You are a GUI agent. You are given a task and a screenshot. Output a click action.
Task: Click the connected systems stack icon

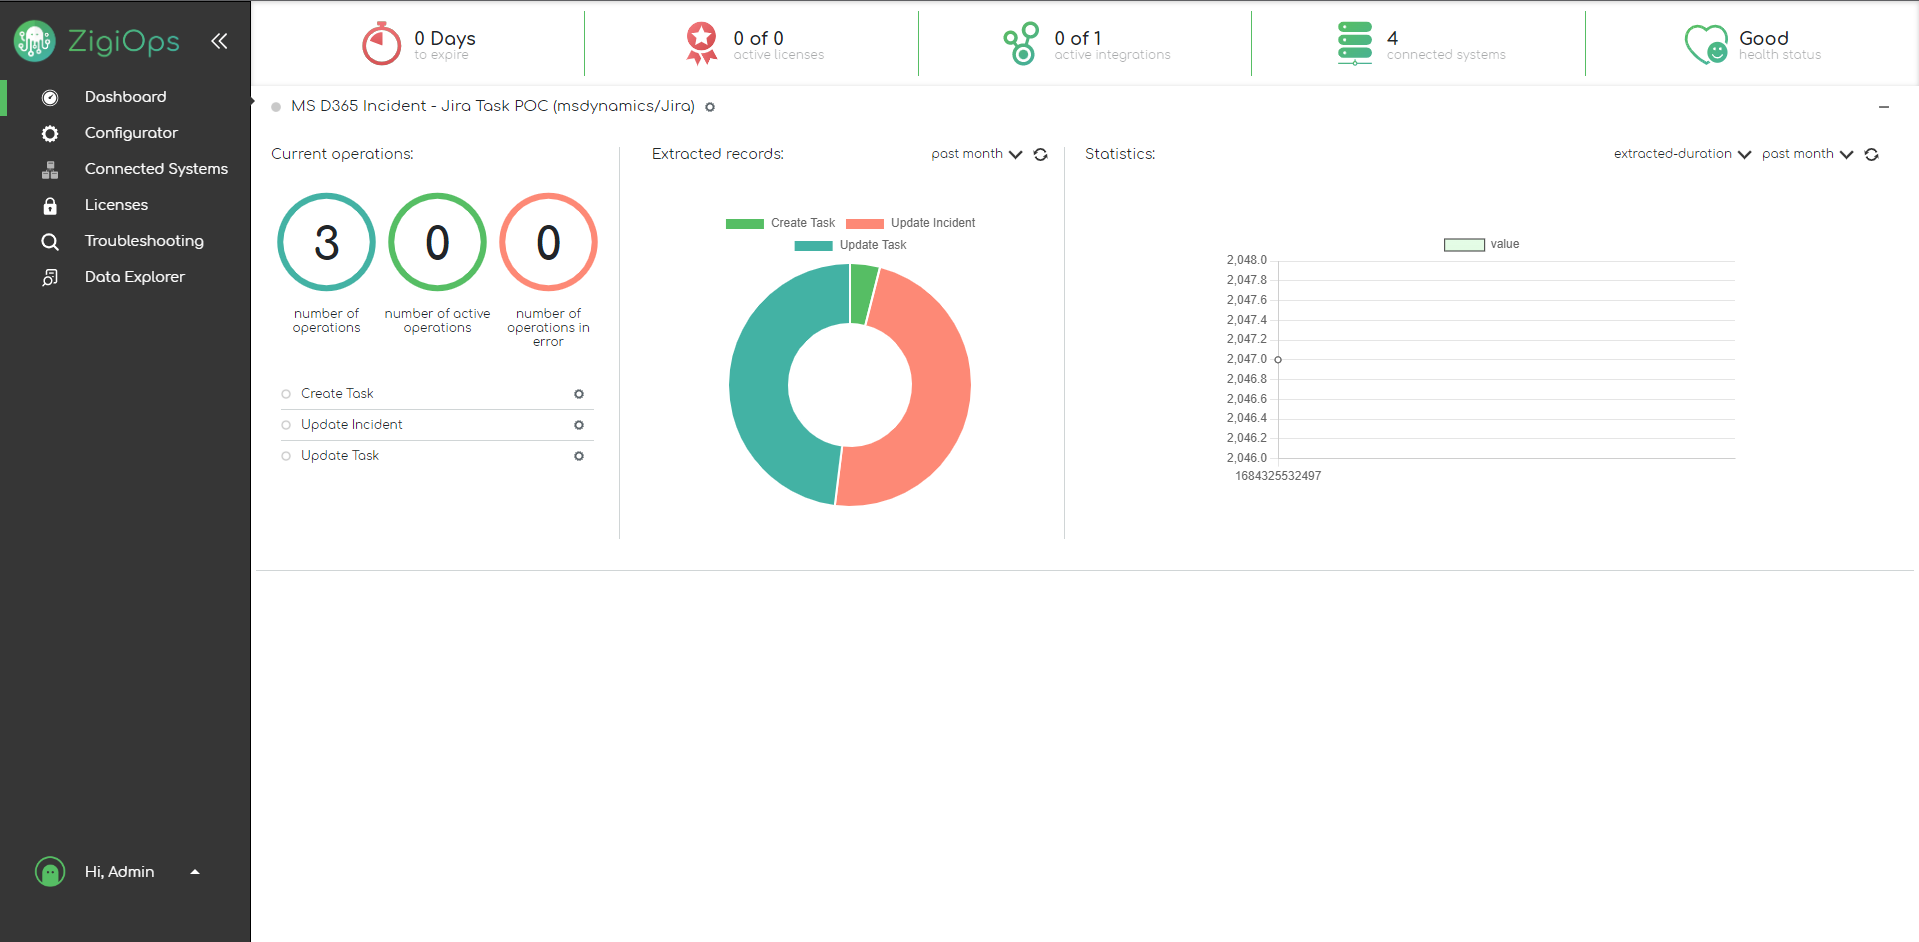[1354, 43]
